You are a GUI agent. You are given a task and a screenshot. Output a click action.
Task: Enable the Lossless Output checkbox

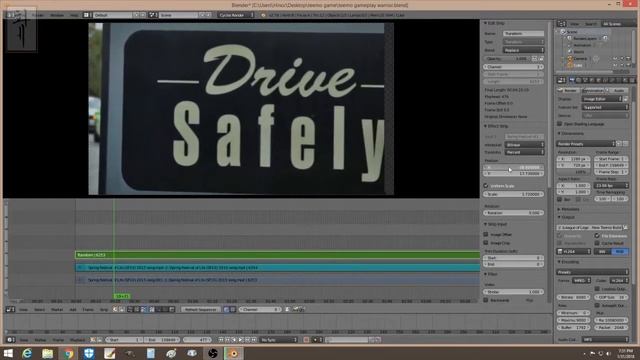tap(597, 289)
